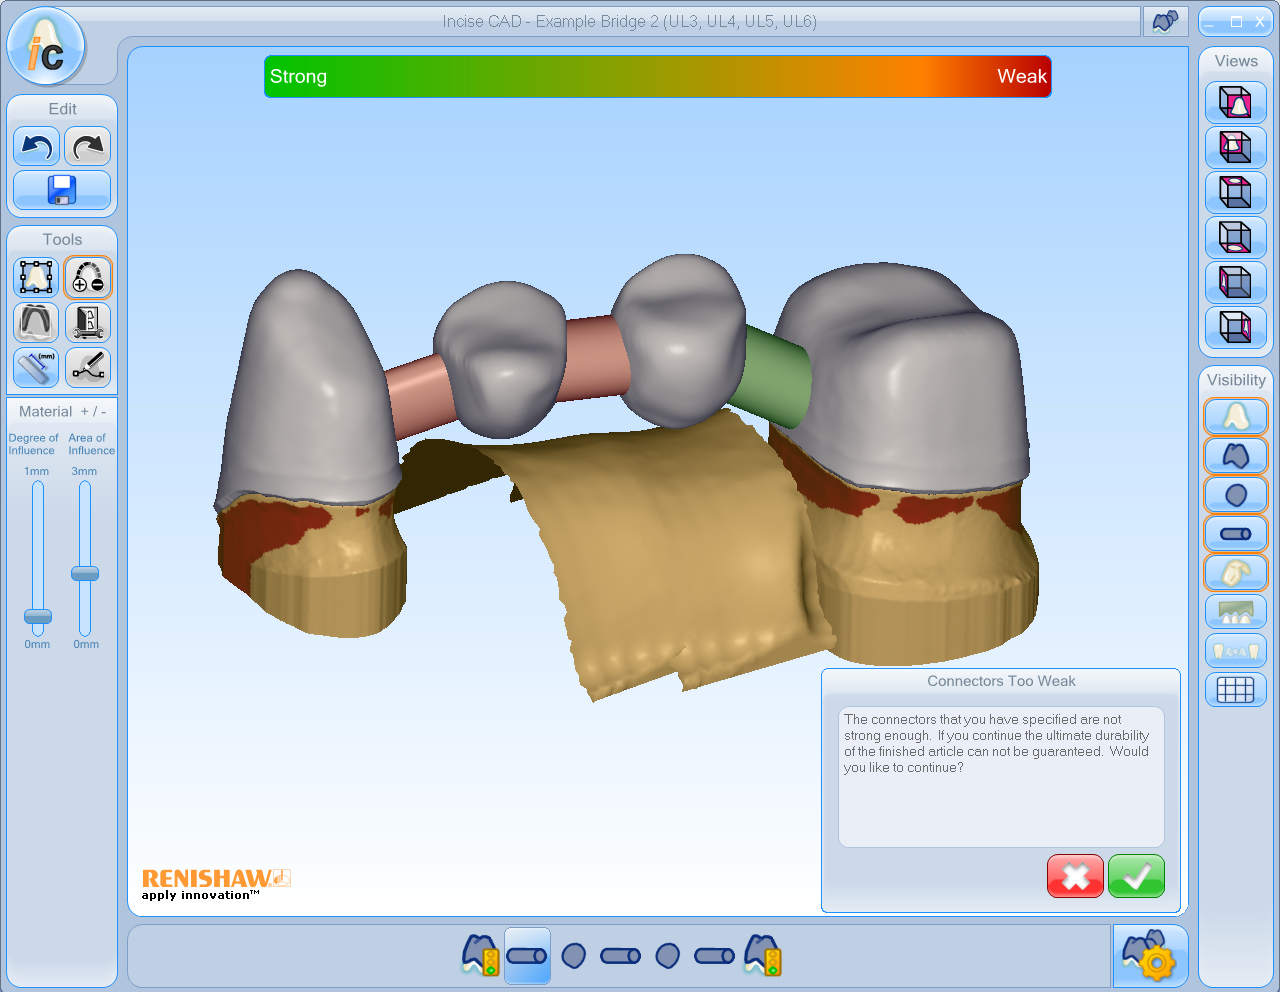Screen dimensions: 1280x992
Task: Click the Redo arrow in Edit panel
Action: 88,147
